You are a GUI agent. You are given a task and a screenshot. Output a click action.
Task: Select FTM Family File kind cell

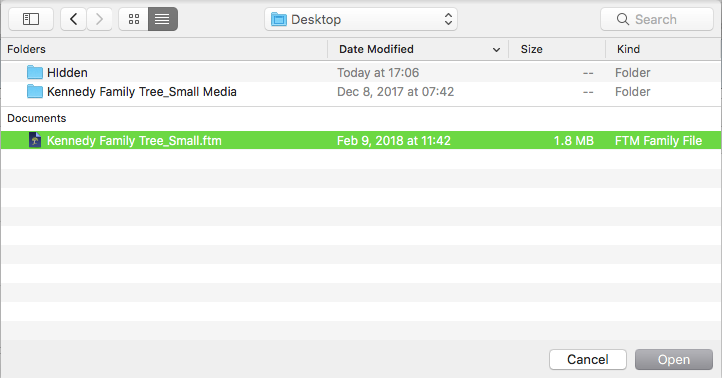click(658, 140)
